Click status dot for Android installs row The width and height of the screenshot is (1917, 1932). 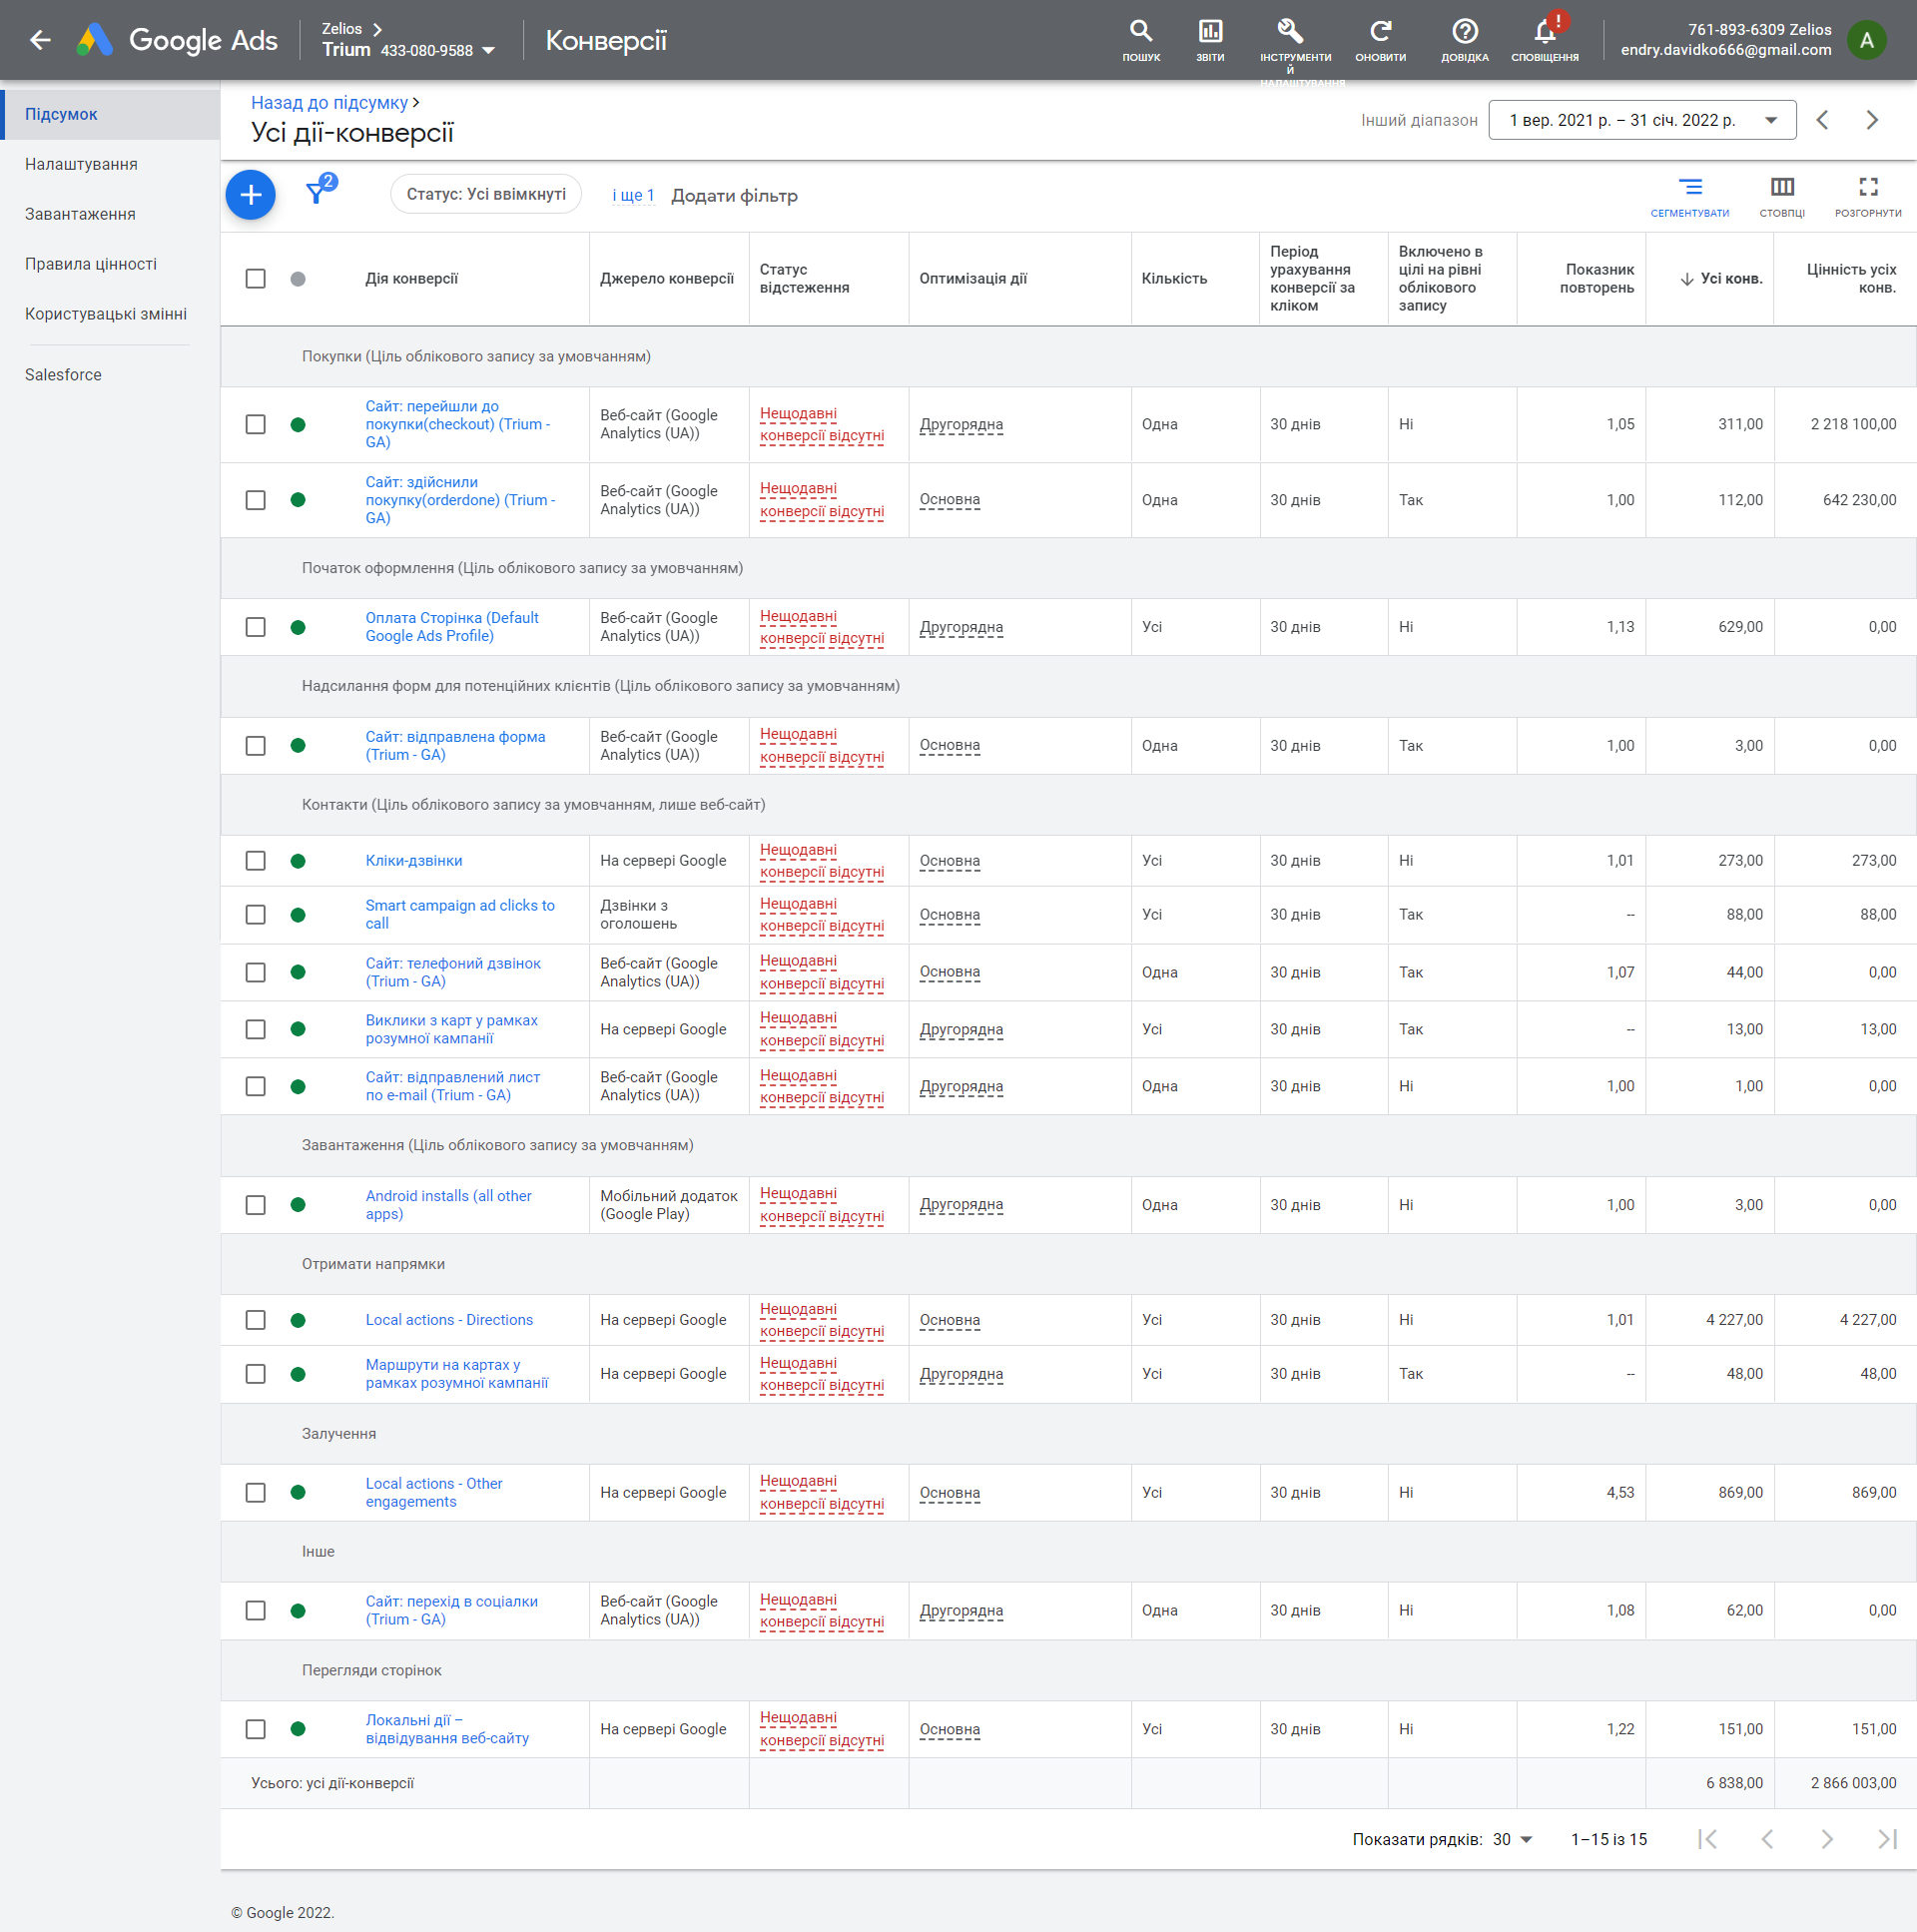click(298, 1205)
